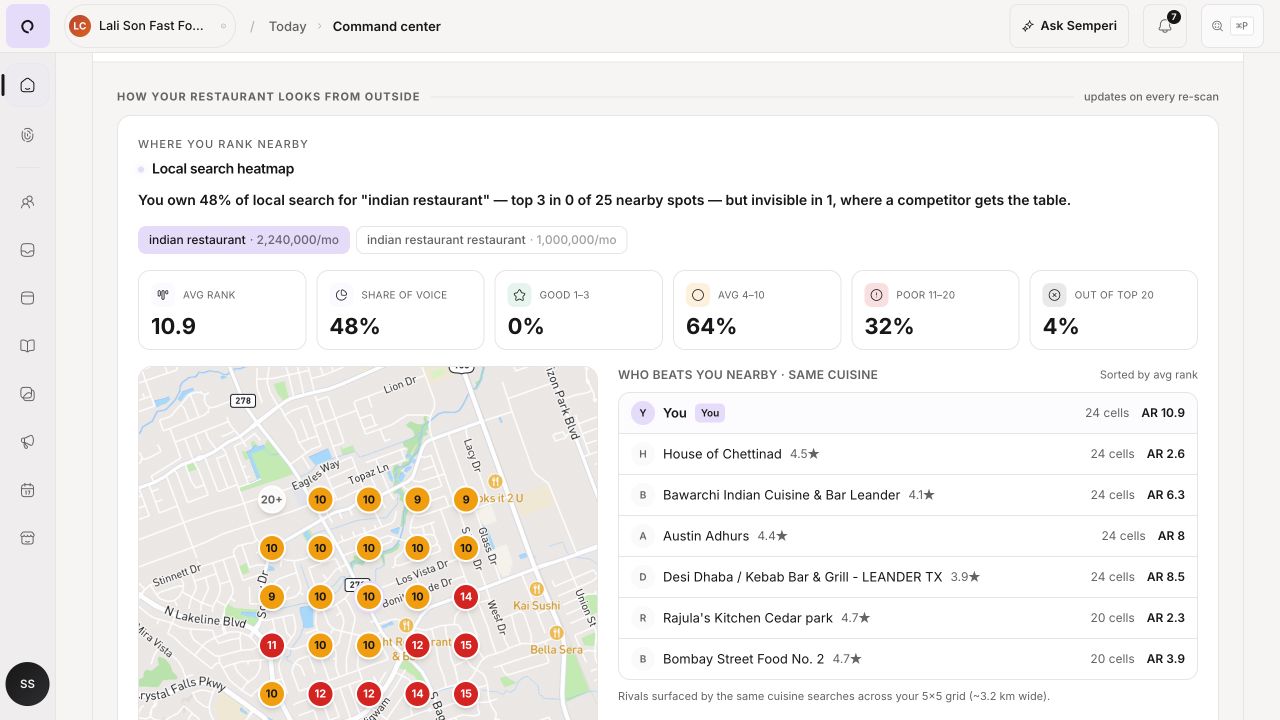Open the notifications bell with 7 badge
The width and height of the screenshot is (1280, 720).
(1165, 26)
